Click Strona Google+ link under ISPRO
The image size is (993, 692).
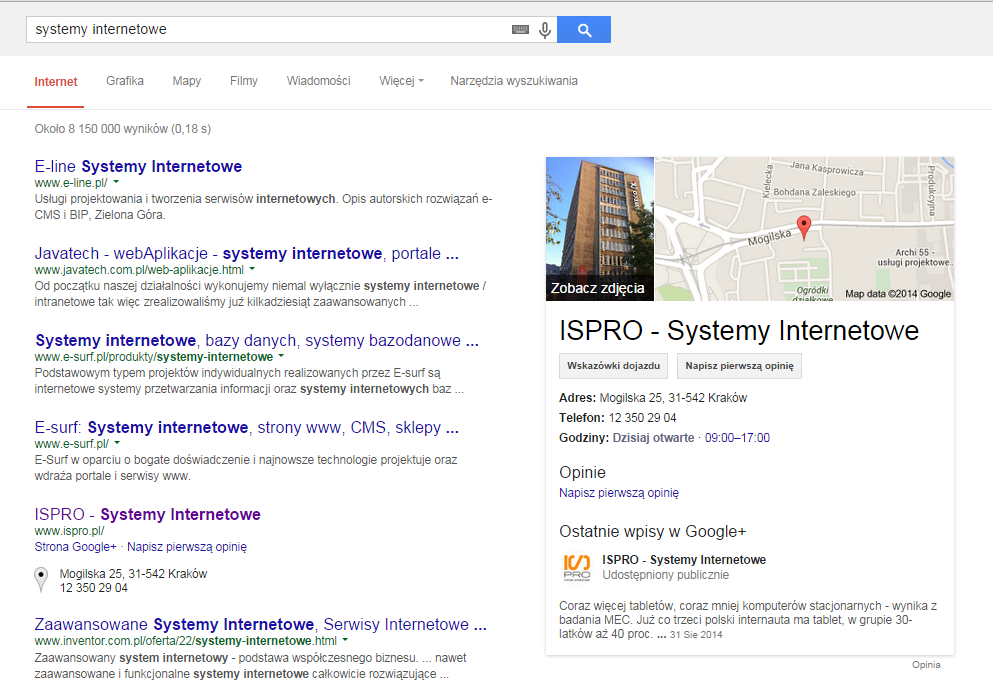(75, 546)
